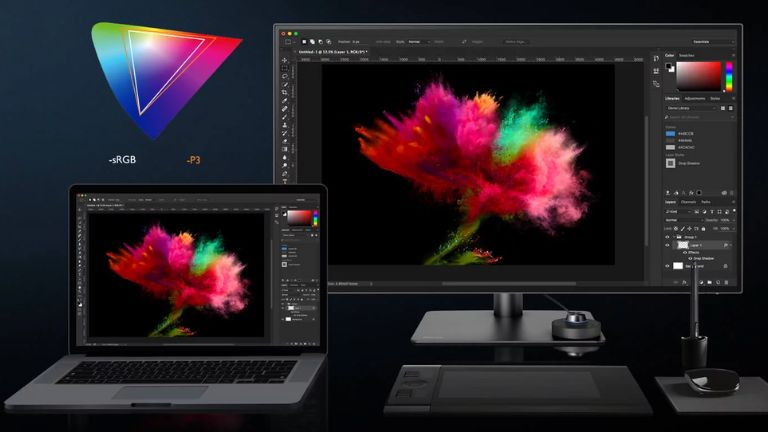Open the layer Kind filter dropdown
This screenshot has height=432, width=768.
coord(678,212)
